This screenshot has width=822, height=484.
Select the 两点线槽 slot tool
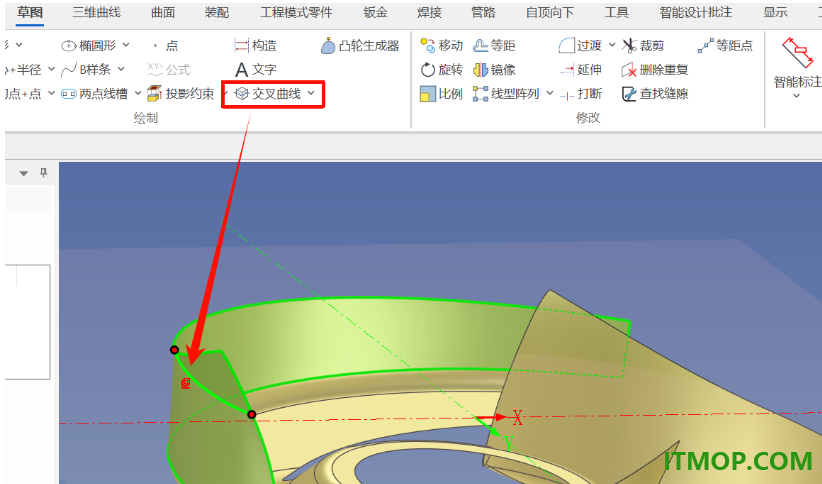(x=95, y=94)
